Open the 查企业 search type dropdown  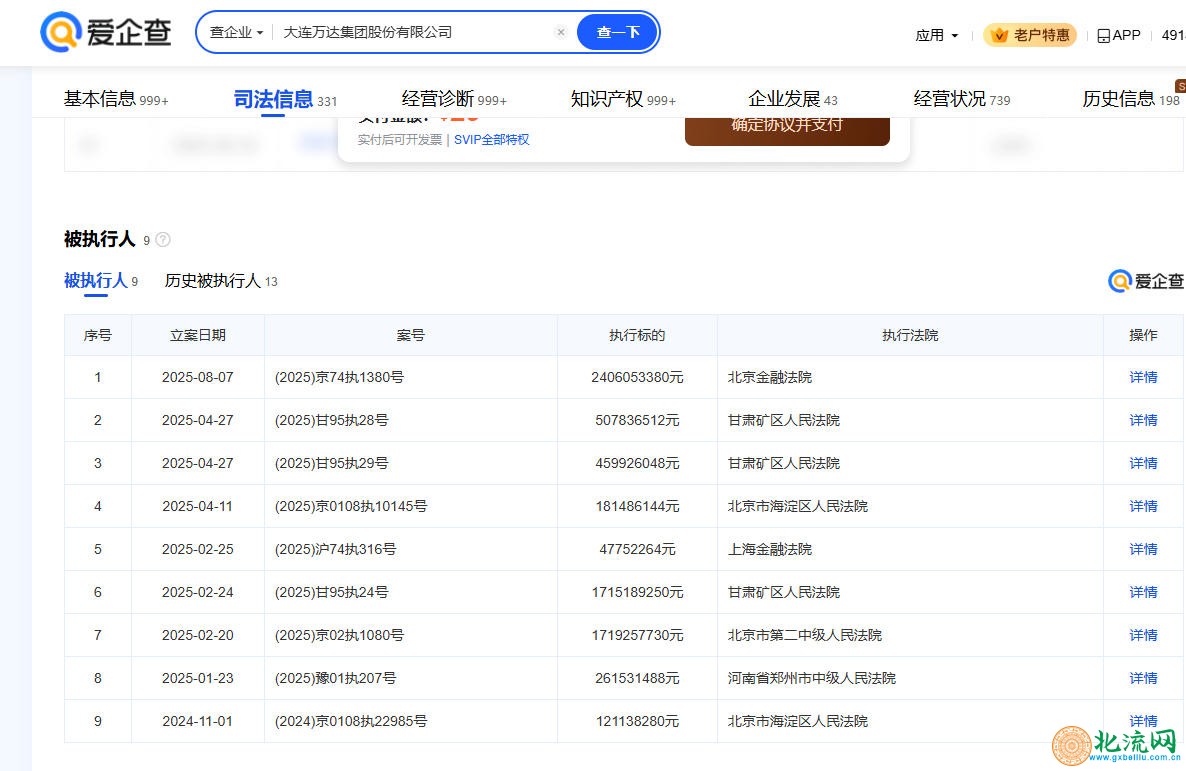tap(236, 33)
